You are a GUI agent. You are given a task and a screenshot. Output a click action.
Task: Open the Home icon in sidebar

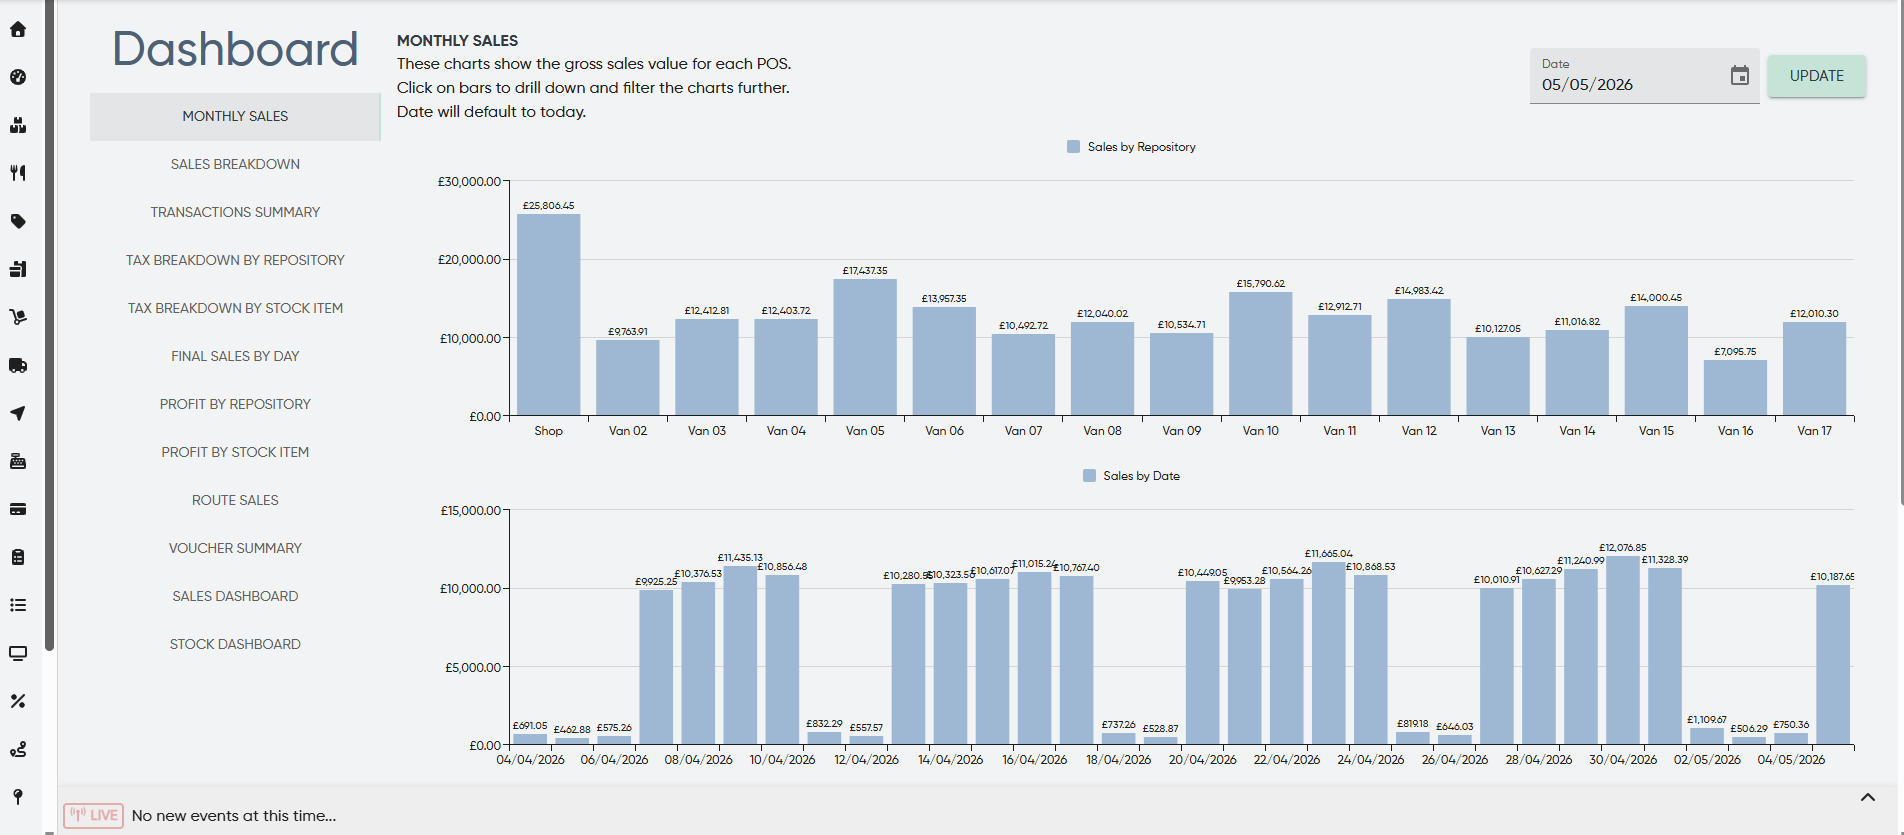coord(18,29)
